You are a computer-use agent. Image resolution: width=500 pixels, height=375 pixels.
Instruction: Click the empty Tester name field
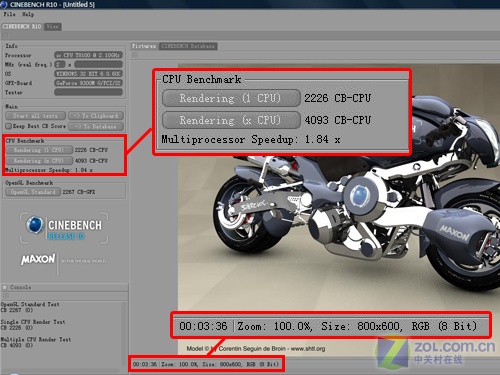(88, 92)
